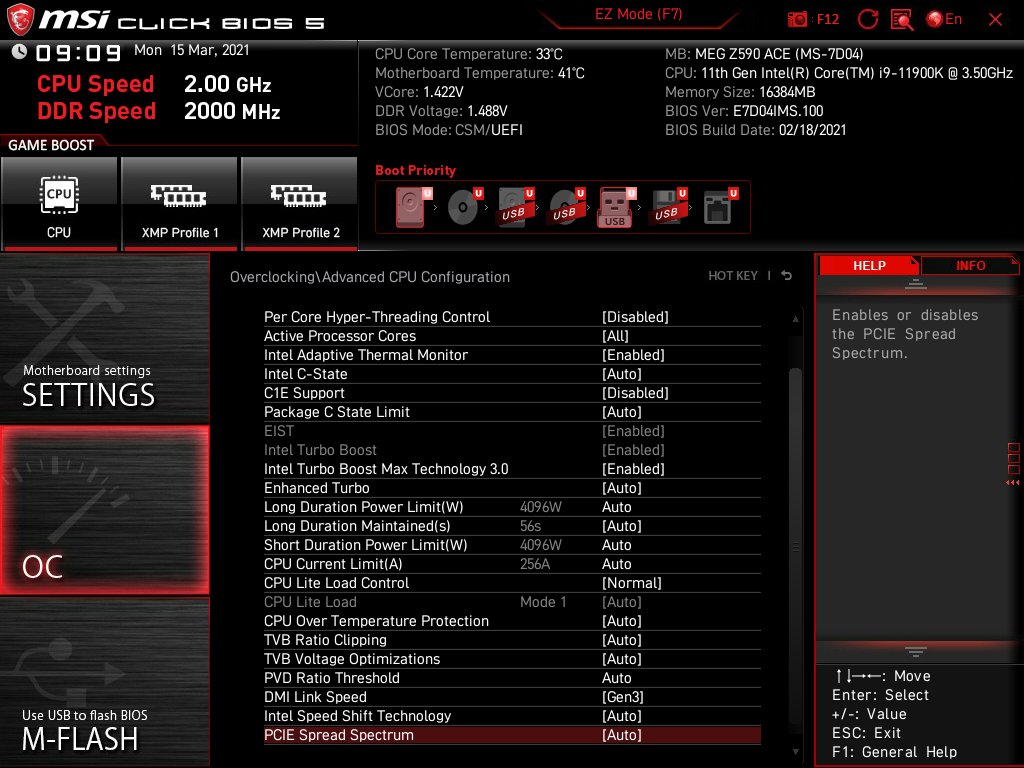Click the scroll up arrow of settings list
This screenshot has height=768, width=1024.
click(x=795, y=319)
